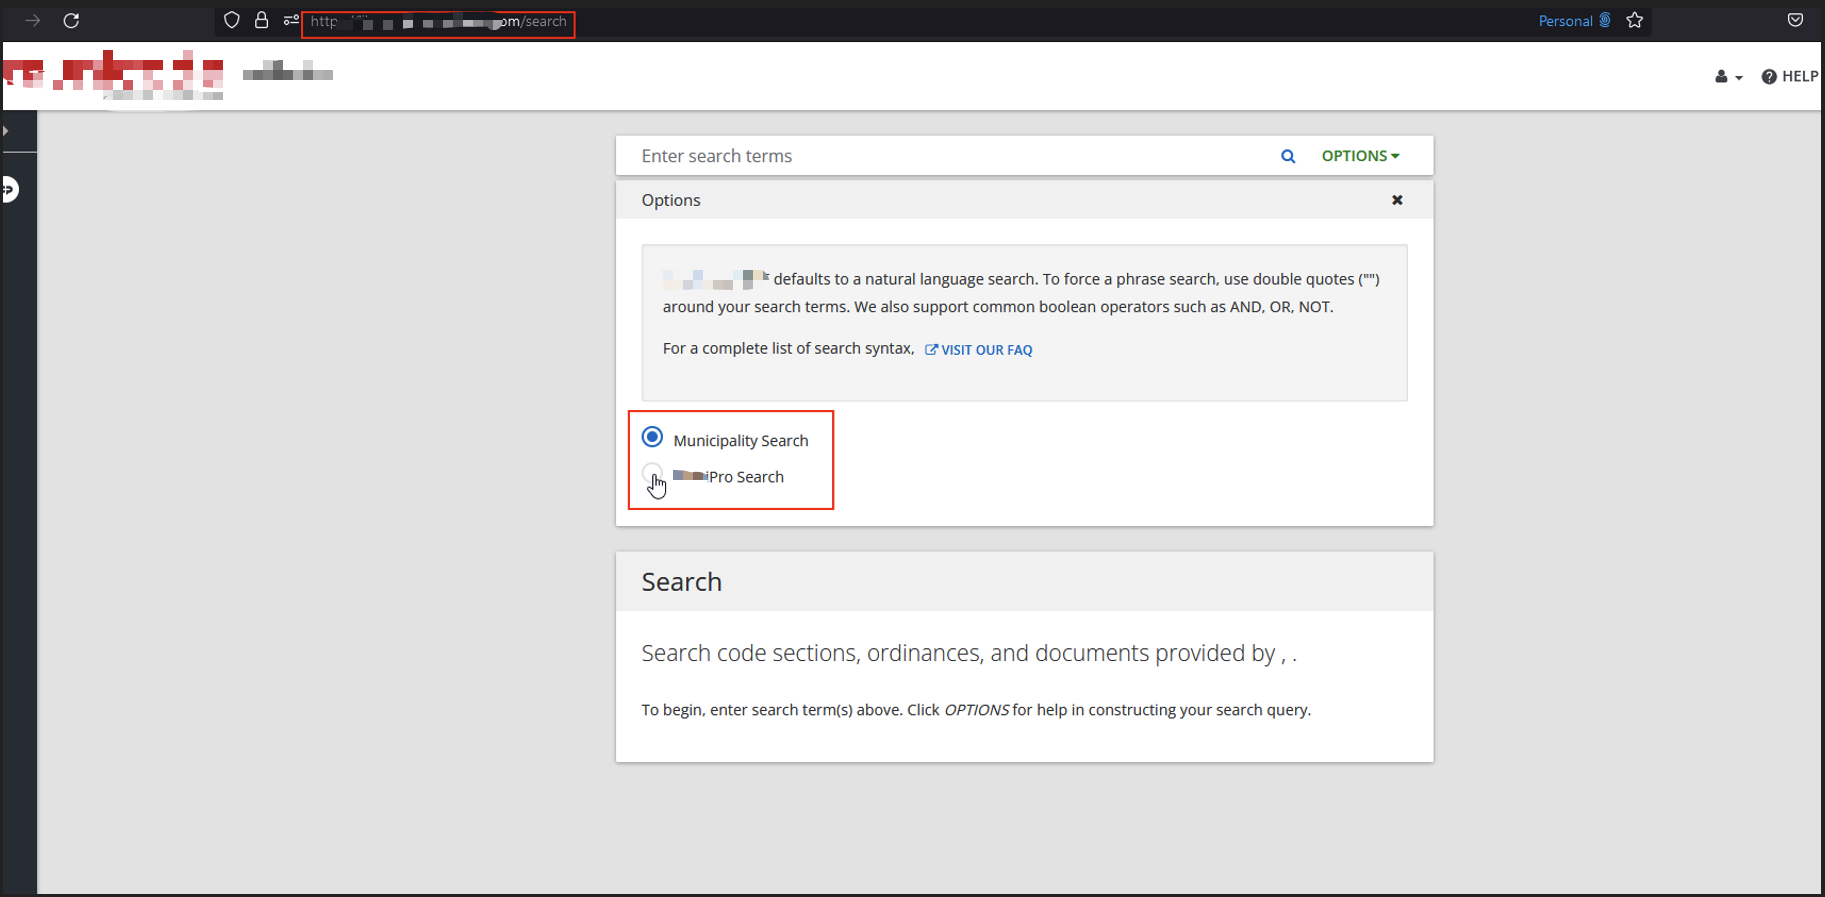Open the HELP menu item
The width and height of the screenshot is (1825, 897).
(1790, 77)
